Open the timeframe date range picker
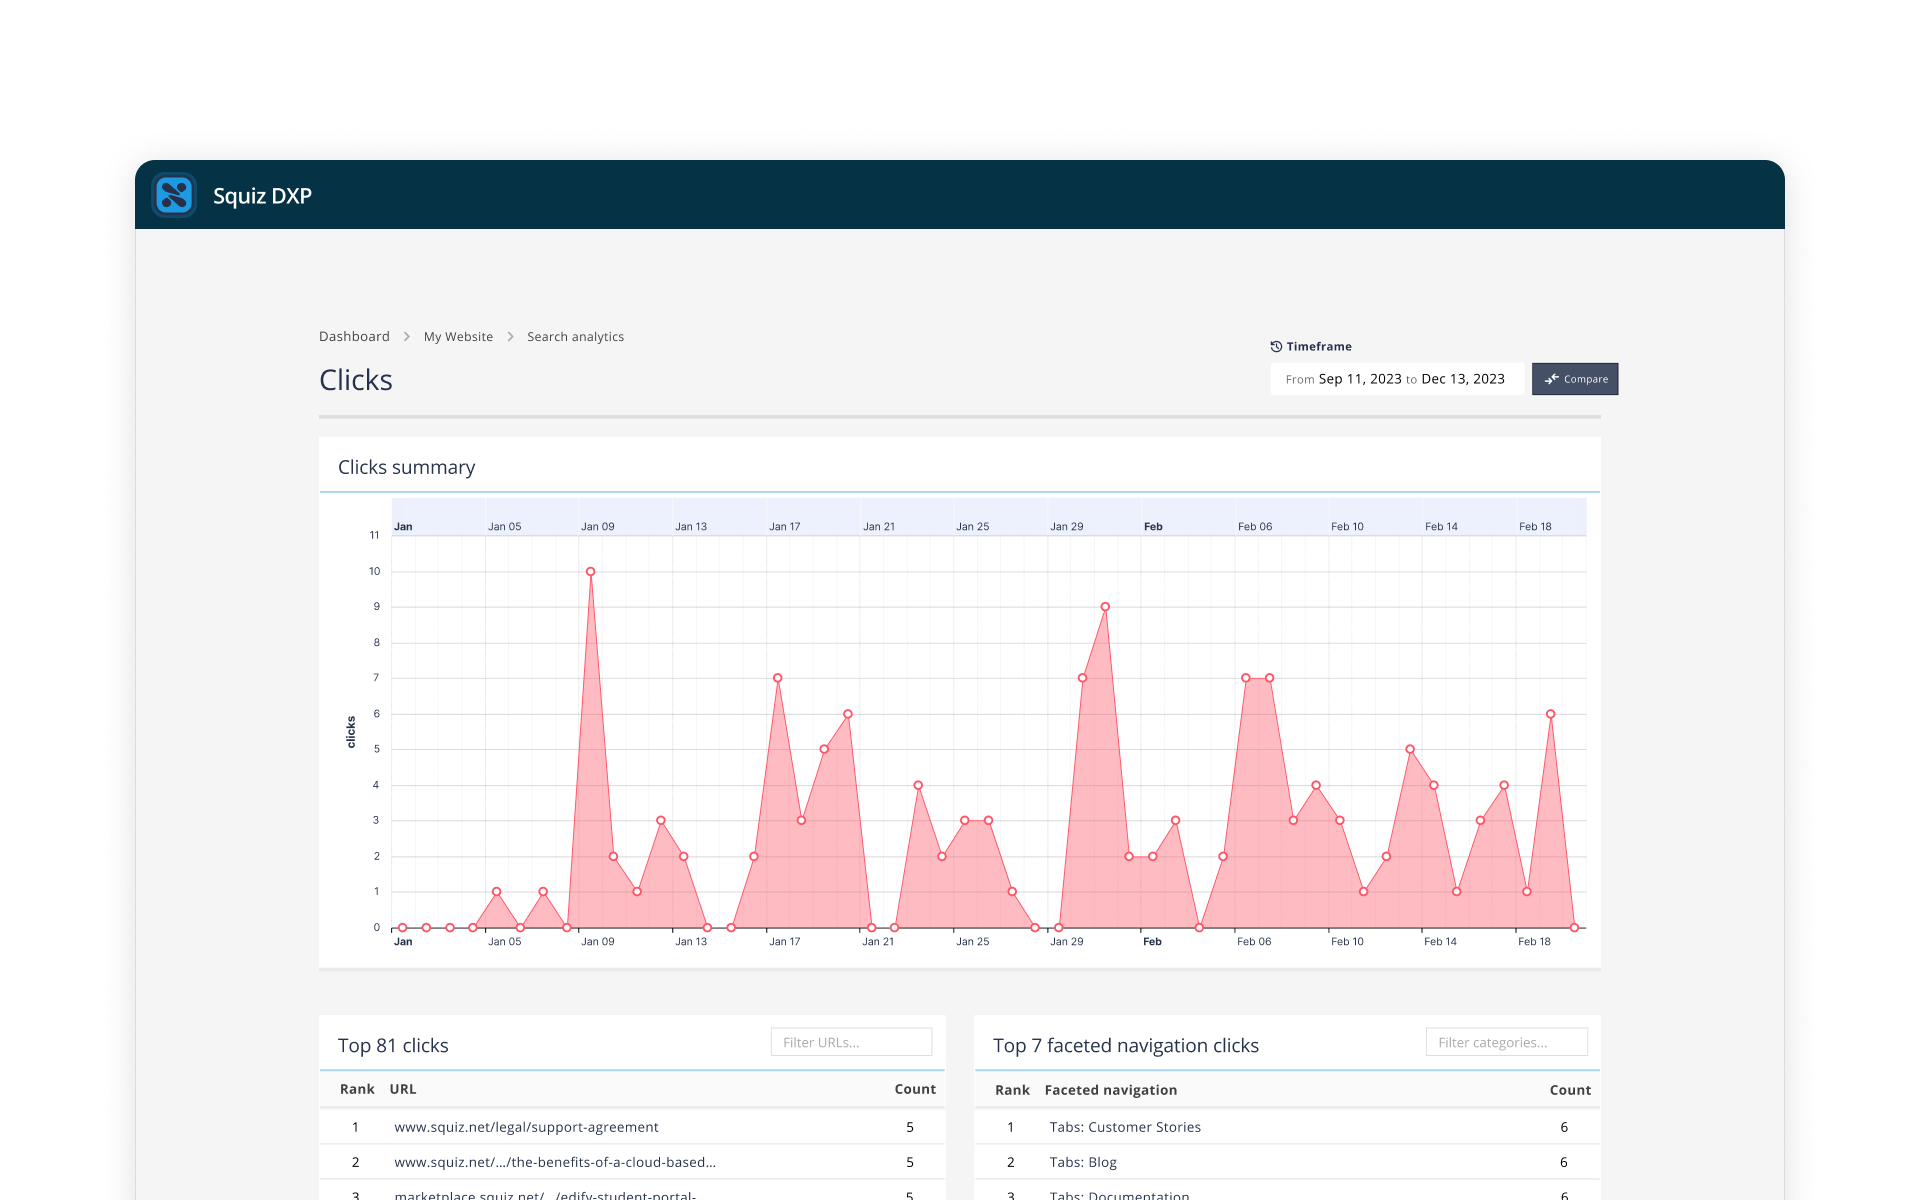1920x1200 pixels. 1397,379
